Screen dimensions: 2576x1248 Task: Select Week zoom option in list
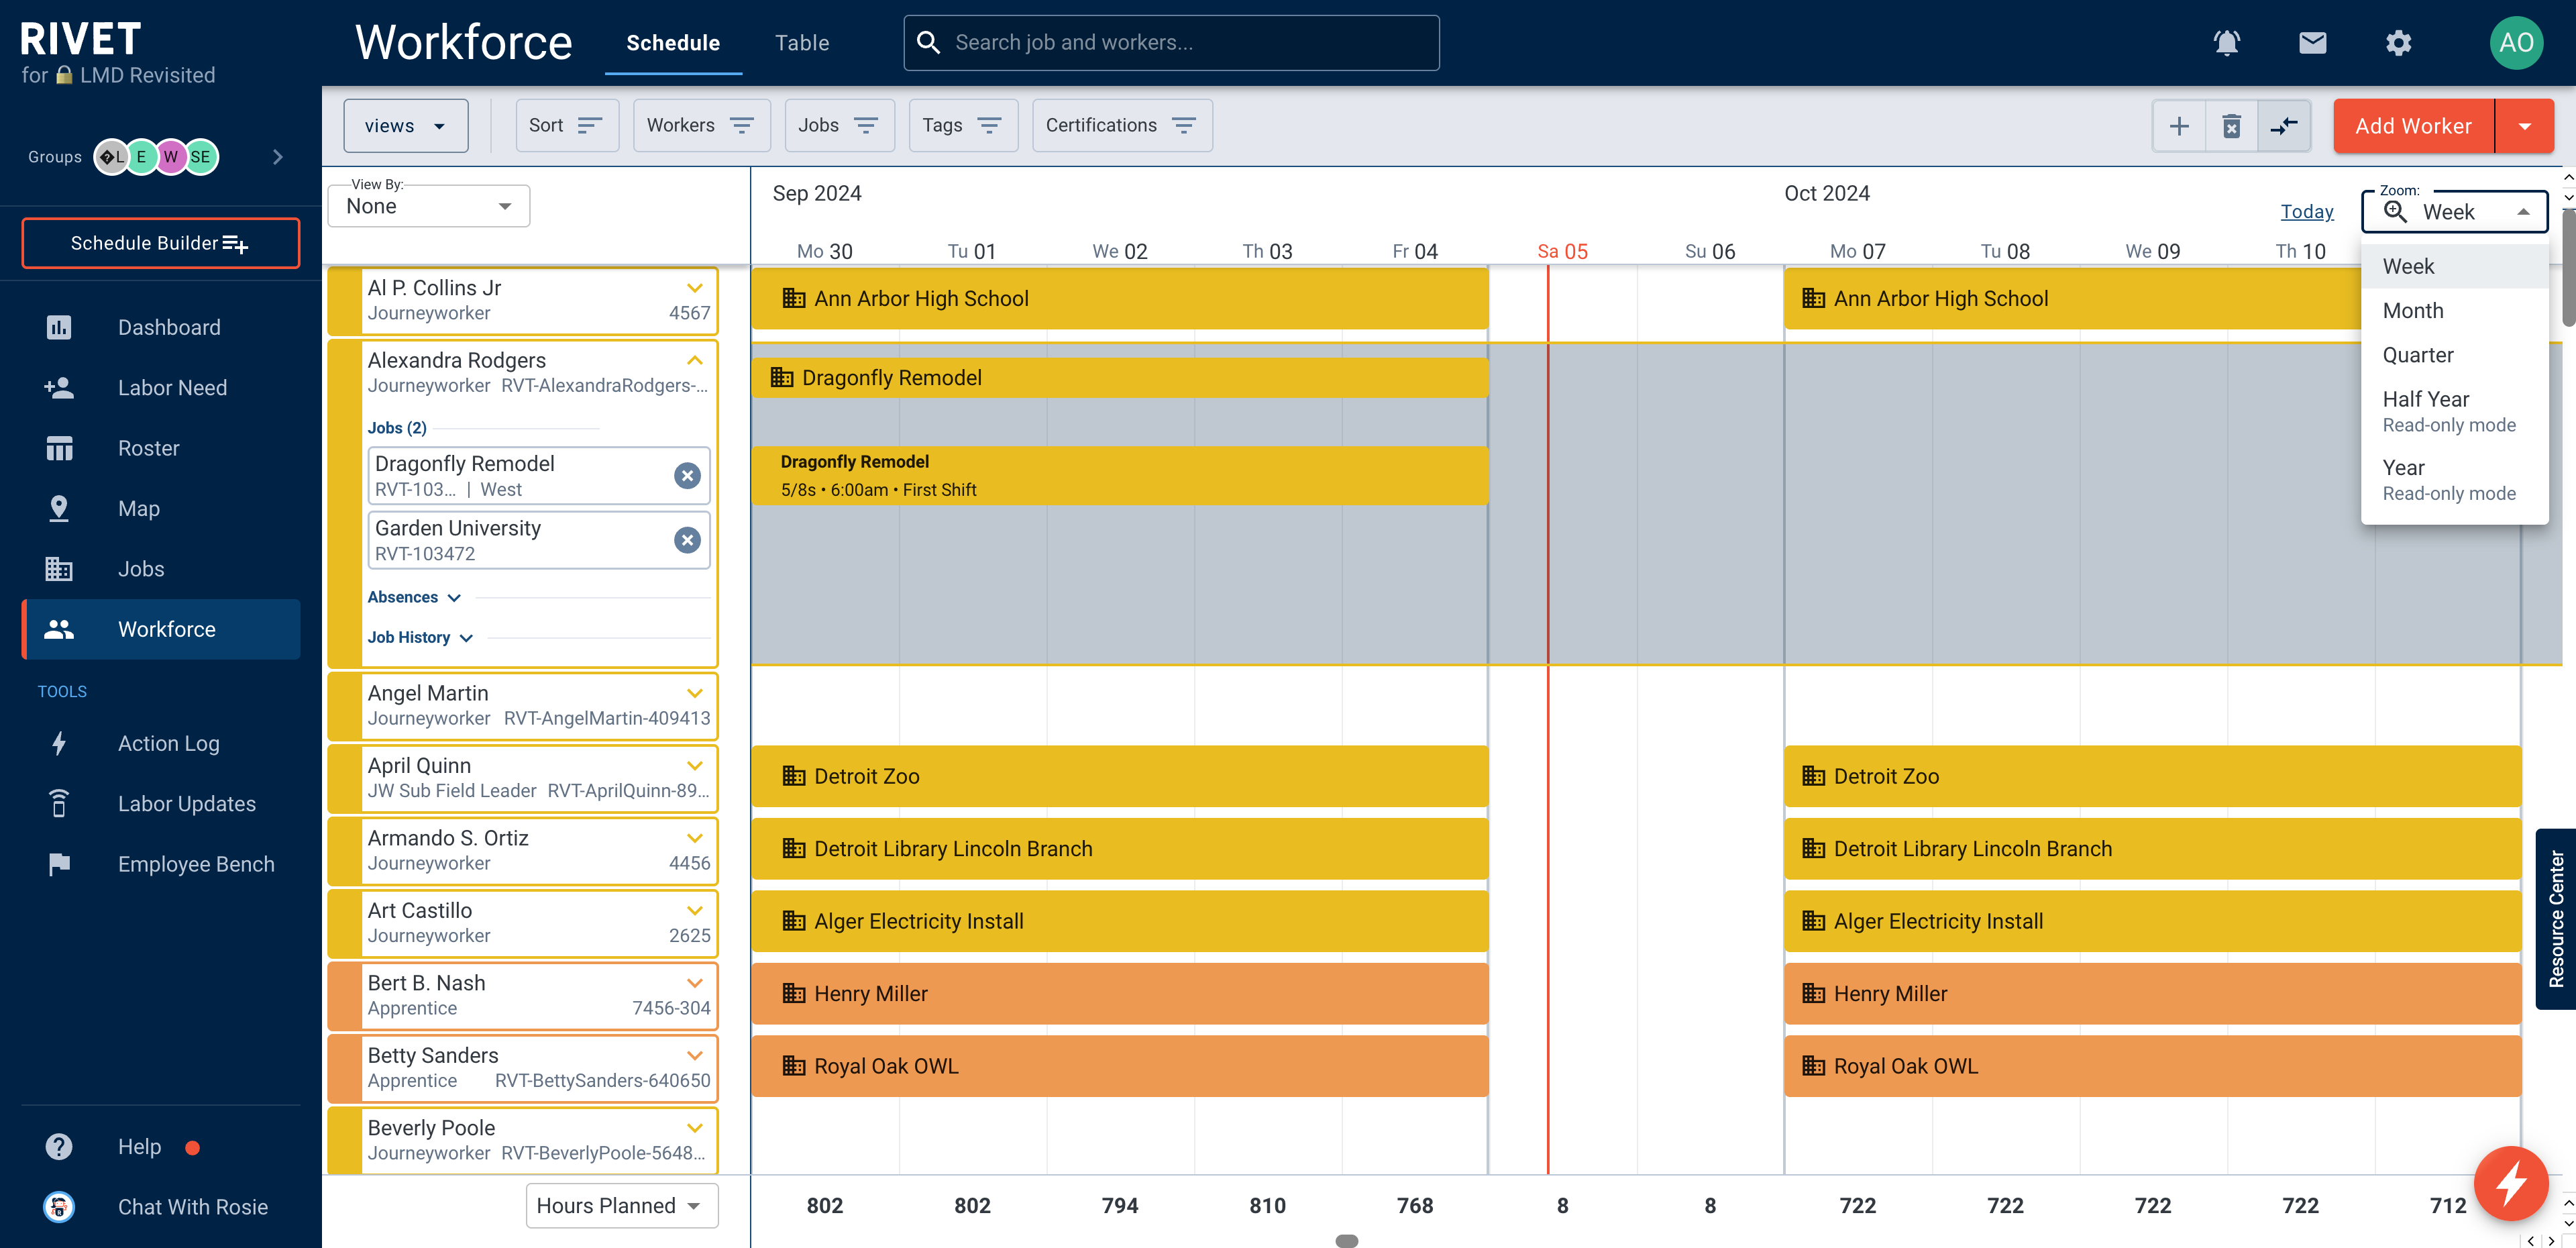(x=2455, y=267)
